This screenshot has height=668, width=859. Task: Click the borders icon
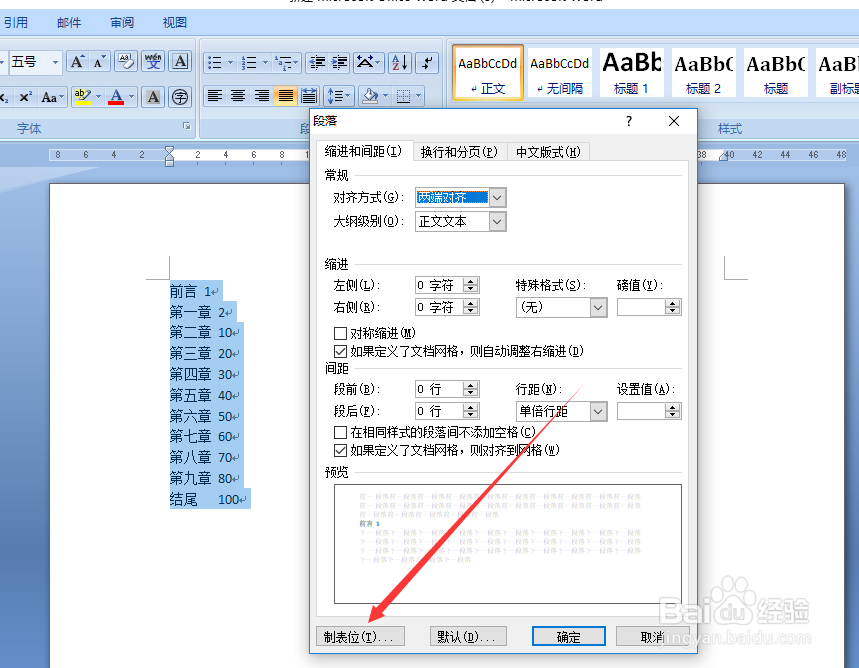[x=404, y=96]
